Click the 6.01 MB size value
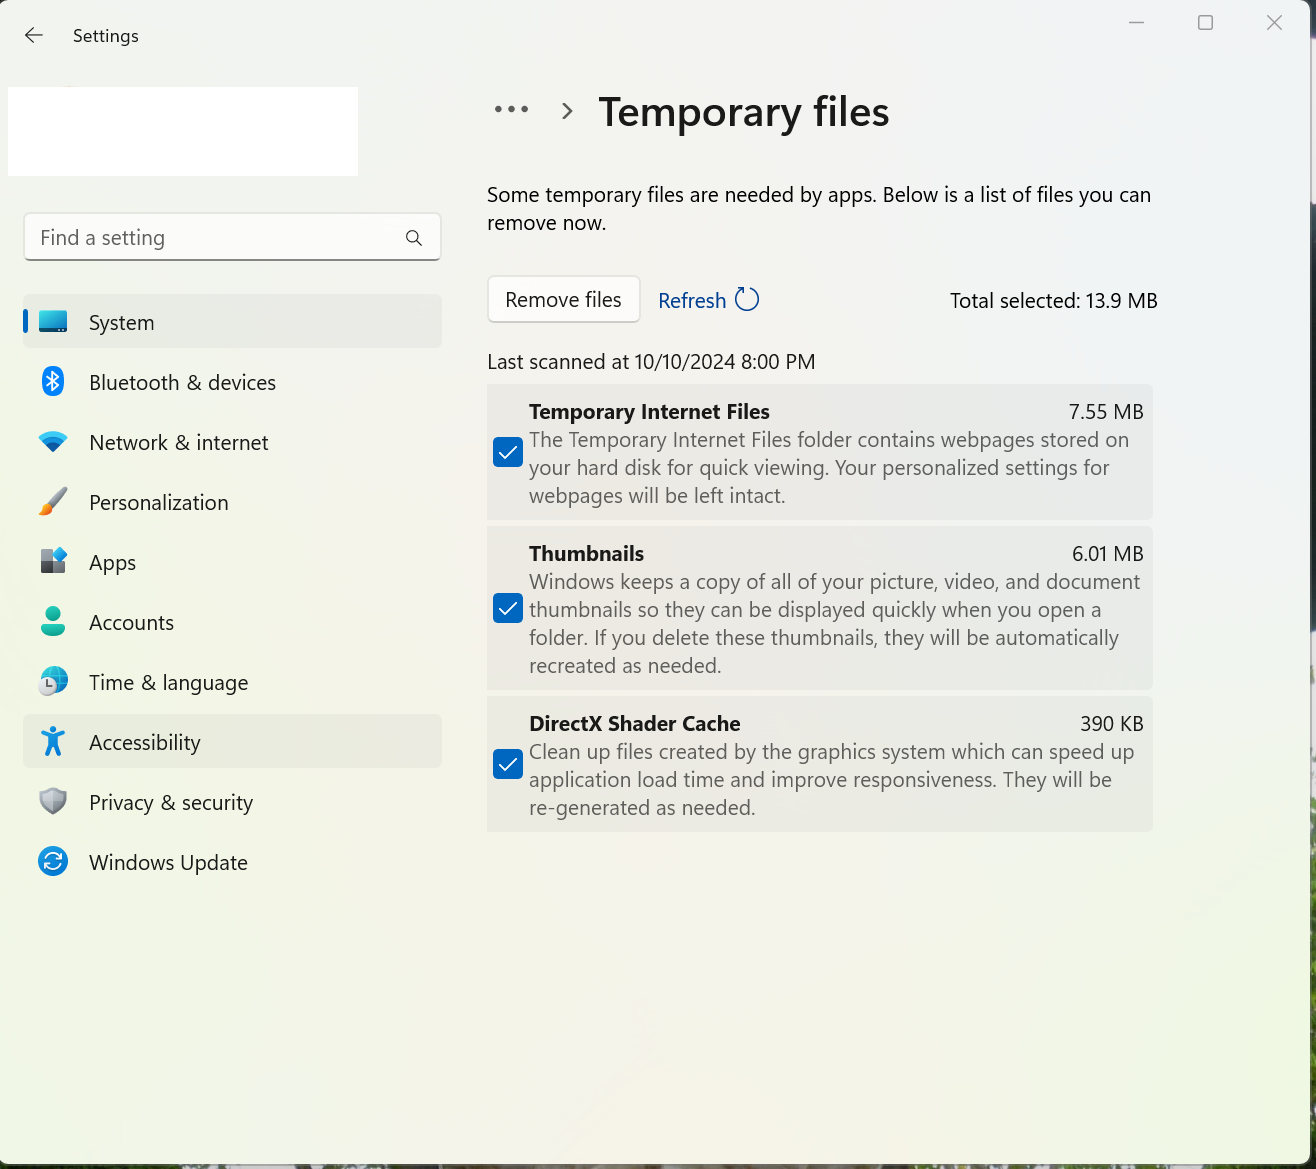 pos(1108,553)
